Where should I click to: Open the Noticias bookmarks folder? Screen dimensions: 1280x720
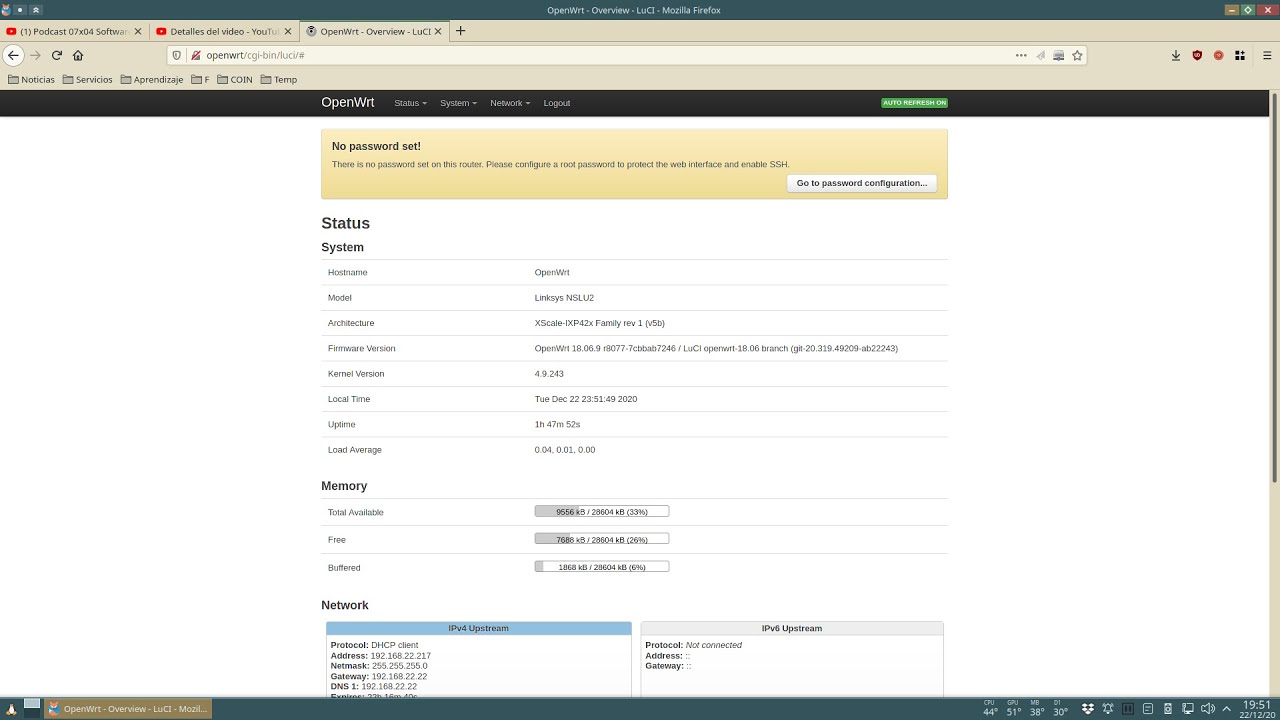(x=31, y=79)
